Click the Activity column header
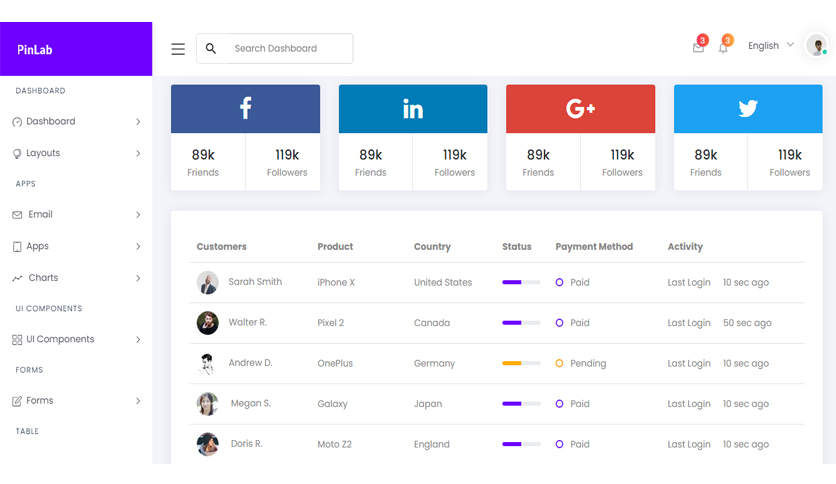Viewport: 836px width, 484px height. click(685, 247)
